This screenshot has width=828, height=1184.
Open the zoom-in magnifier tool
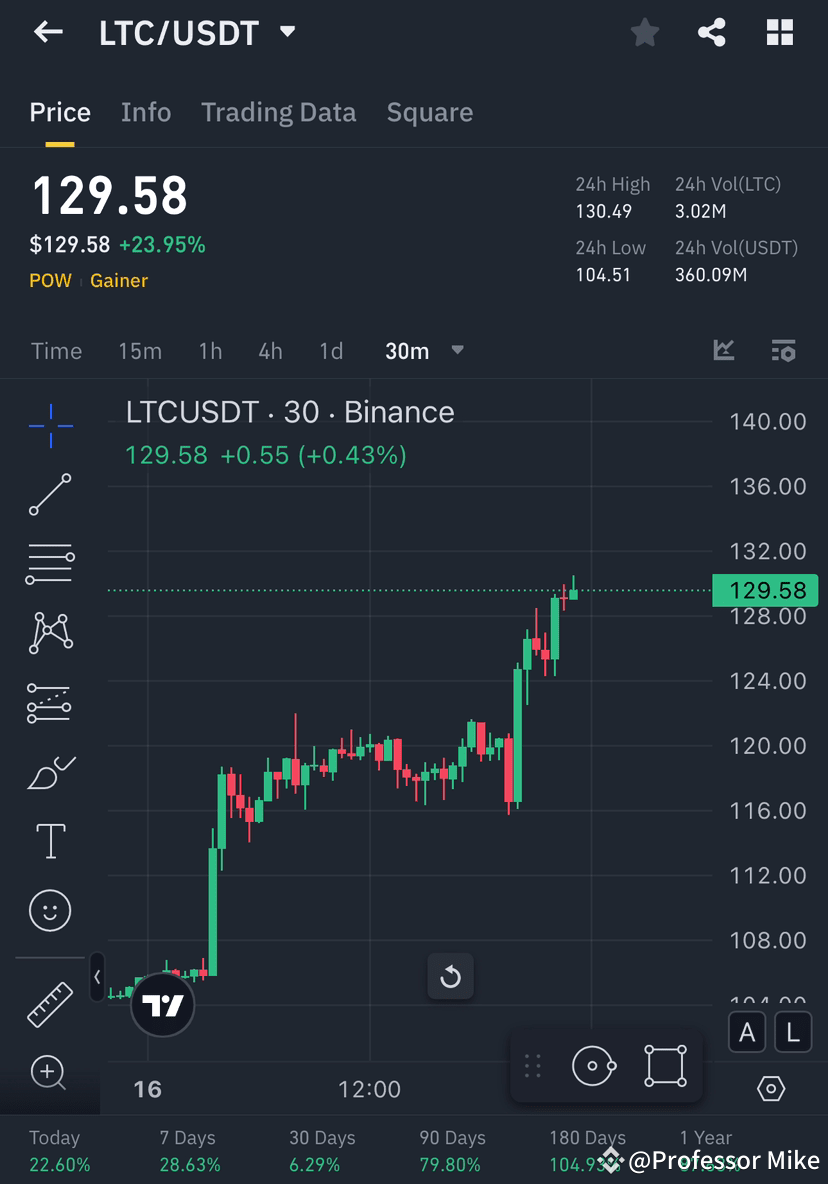point(50,1073)
